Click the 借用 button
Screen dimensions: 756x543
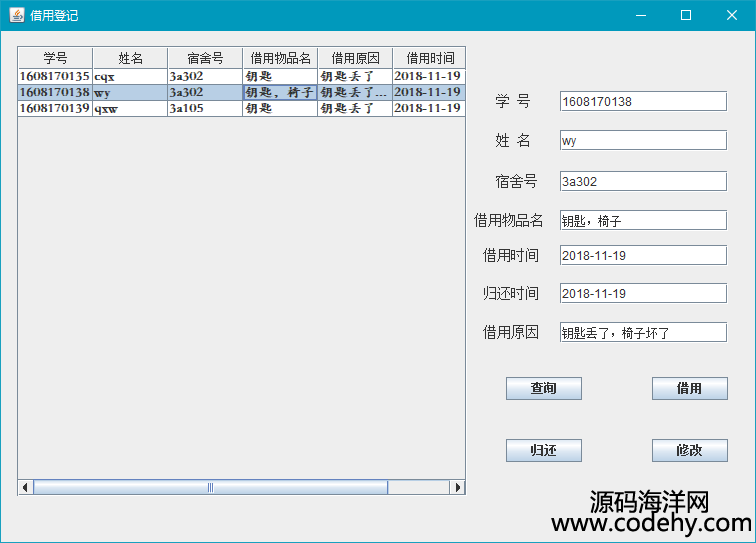click(x=689, y=388)
